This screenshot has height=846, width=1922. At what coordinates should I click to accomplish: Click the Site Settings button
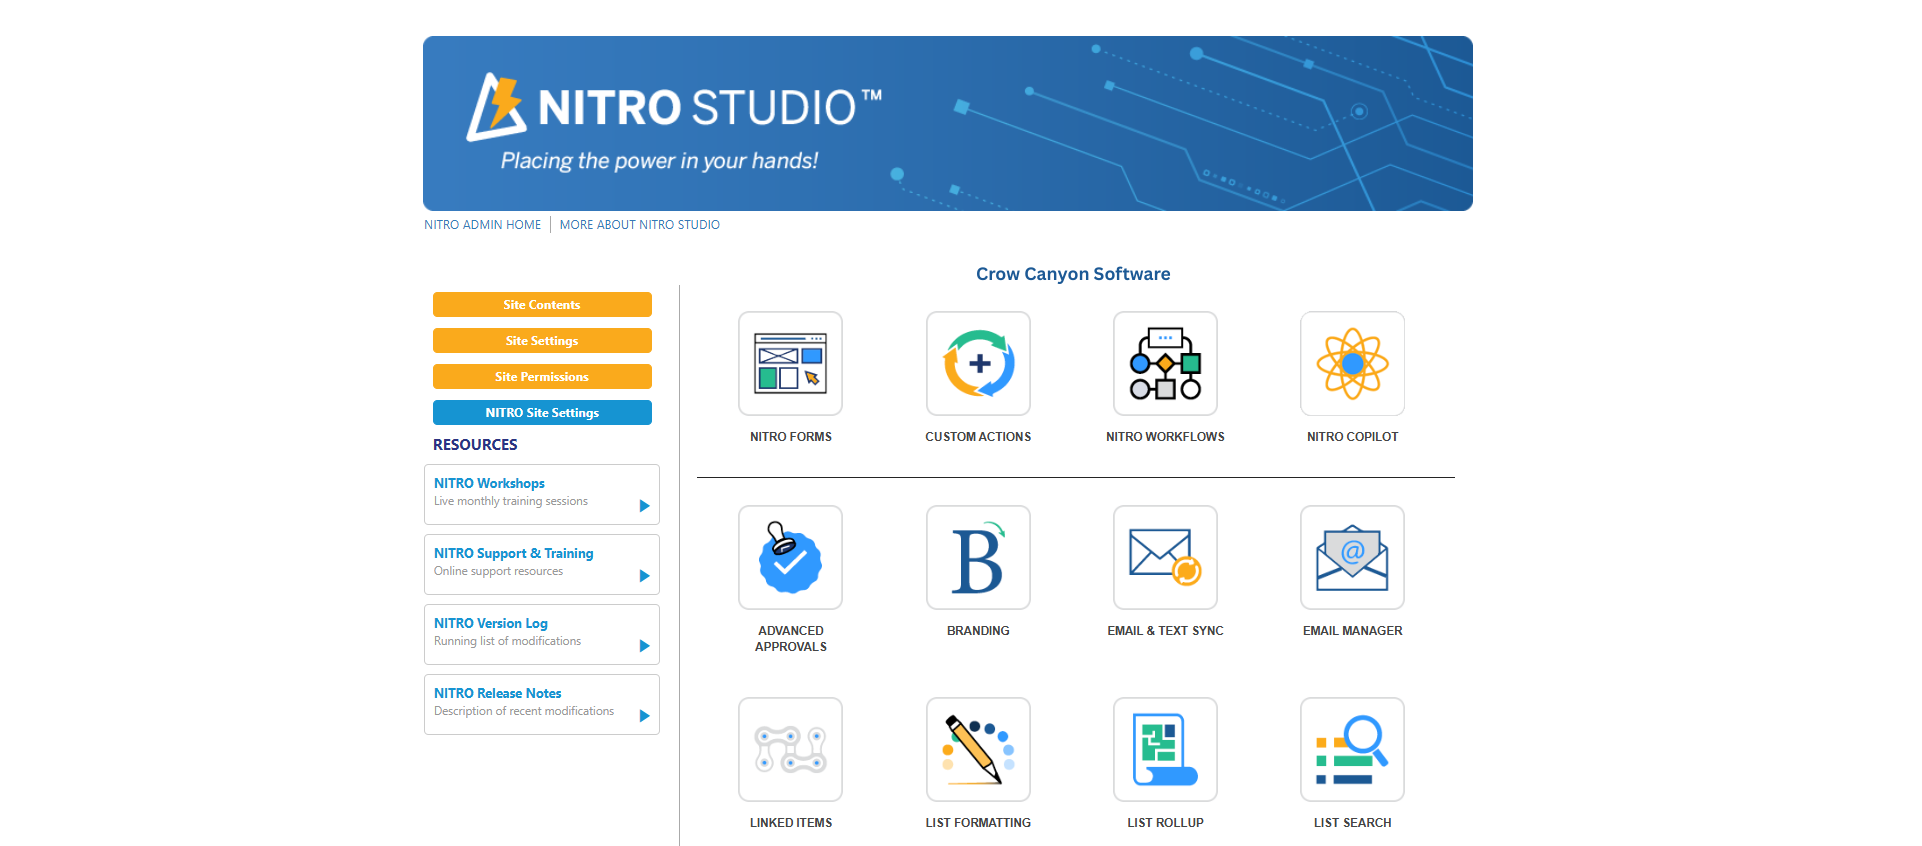pyautogui.click(x=542, y=341)
